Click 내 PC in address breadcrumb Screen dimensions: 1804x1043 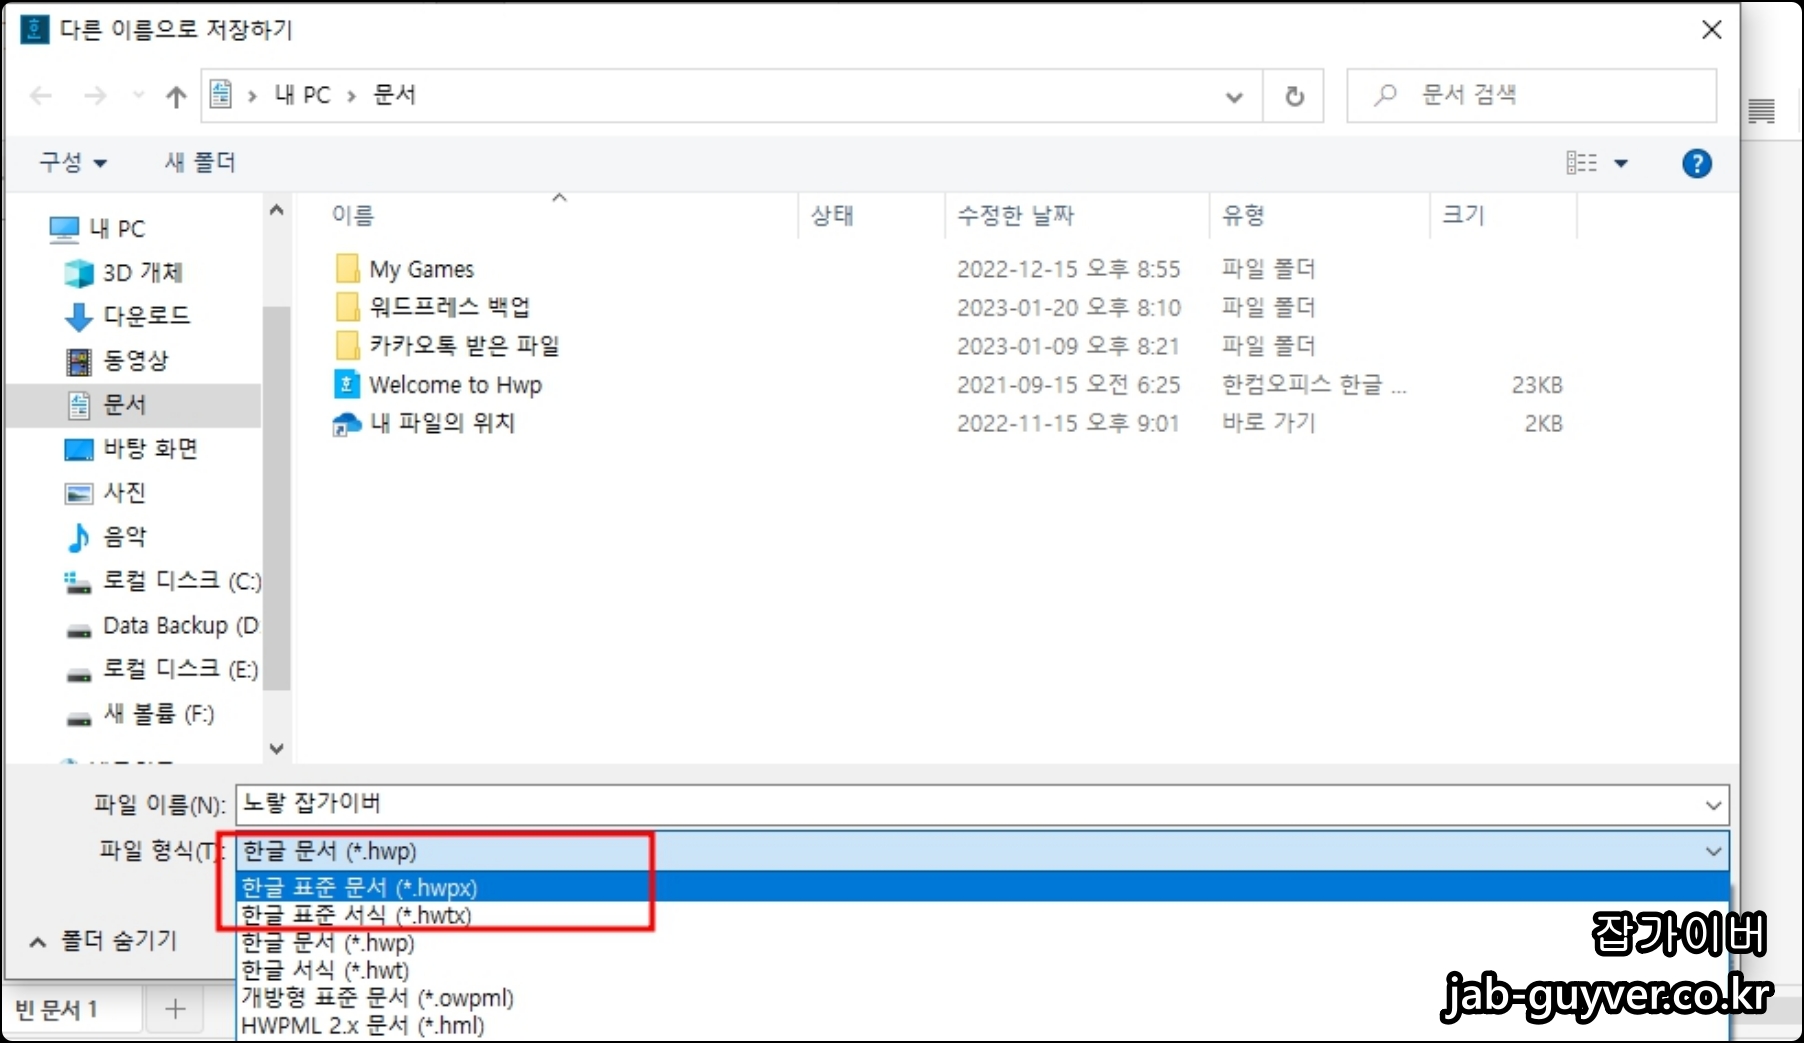coord(302,96)
